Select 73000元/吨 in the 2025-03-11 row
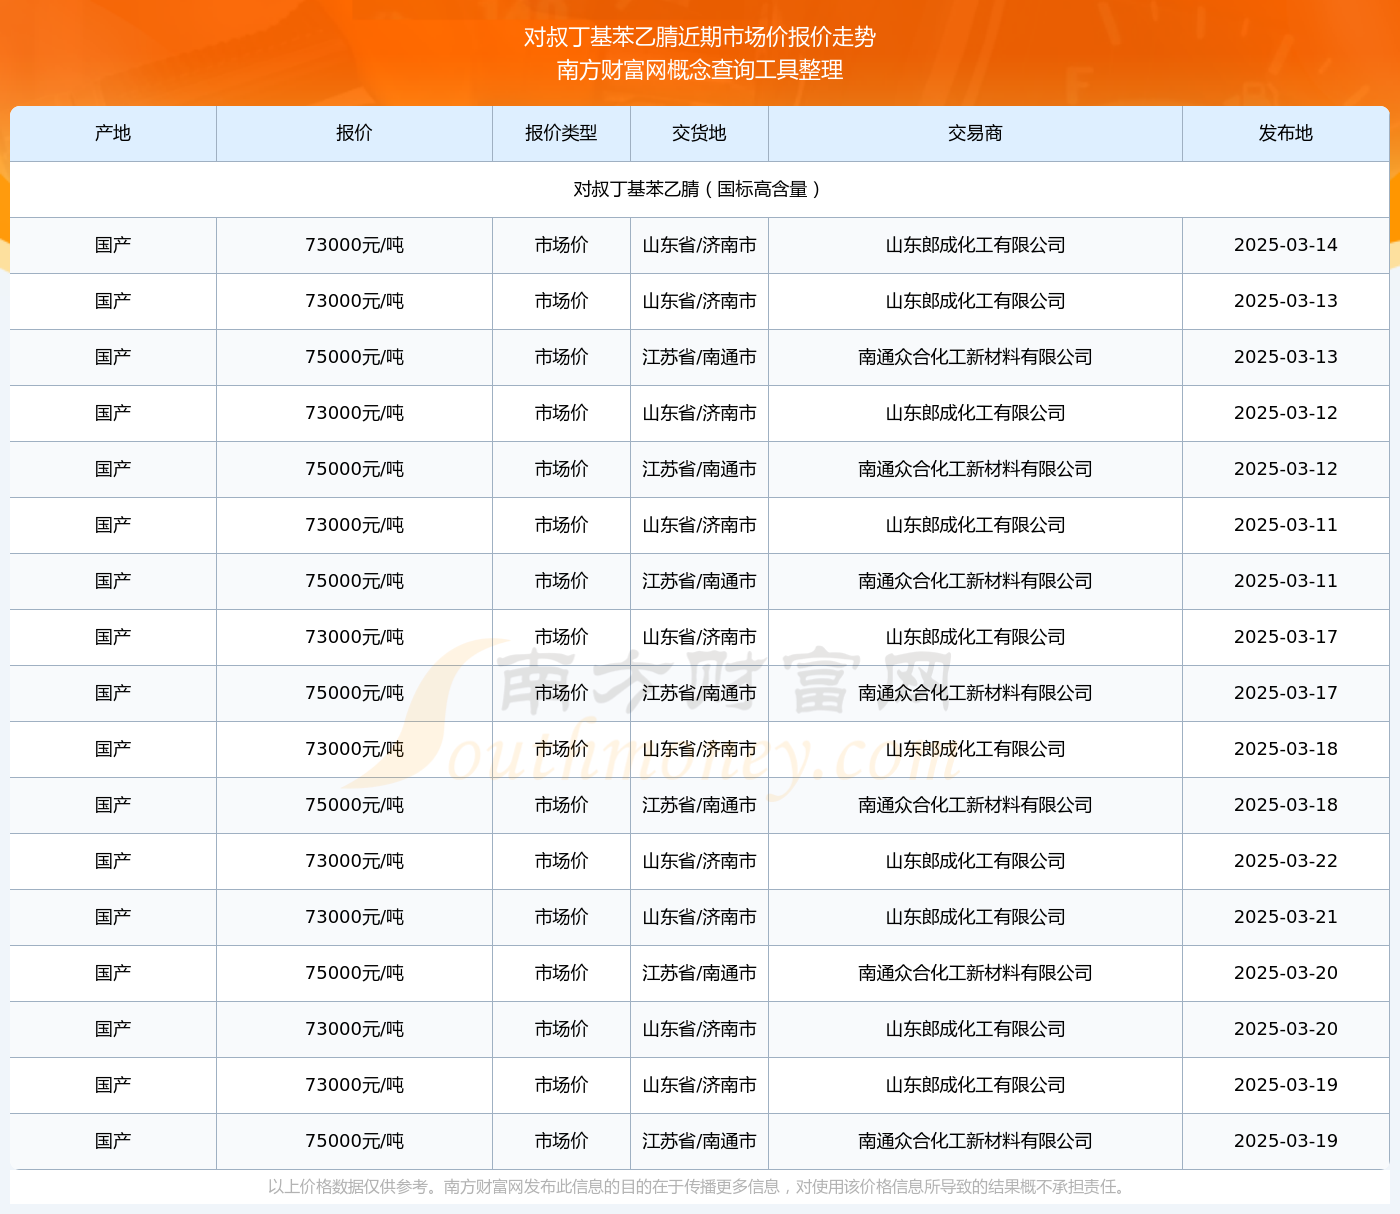Viewport: 1400px width, 1214px height. [354, 525]
